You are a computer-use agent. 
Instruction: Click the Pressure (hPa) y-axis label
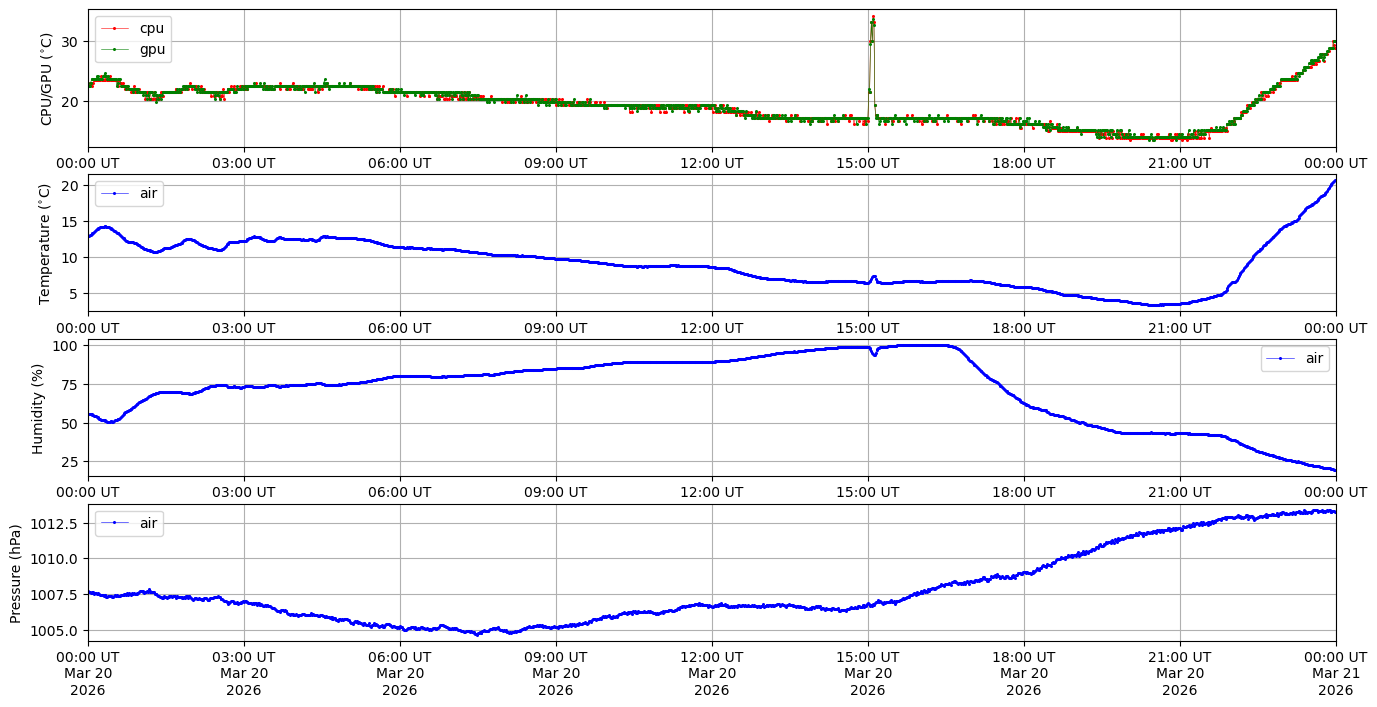[x=15, y=573]
